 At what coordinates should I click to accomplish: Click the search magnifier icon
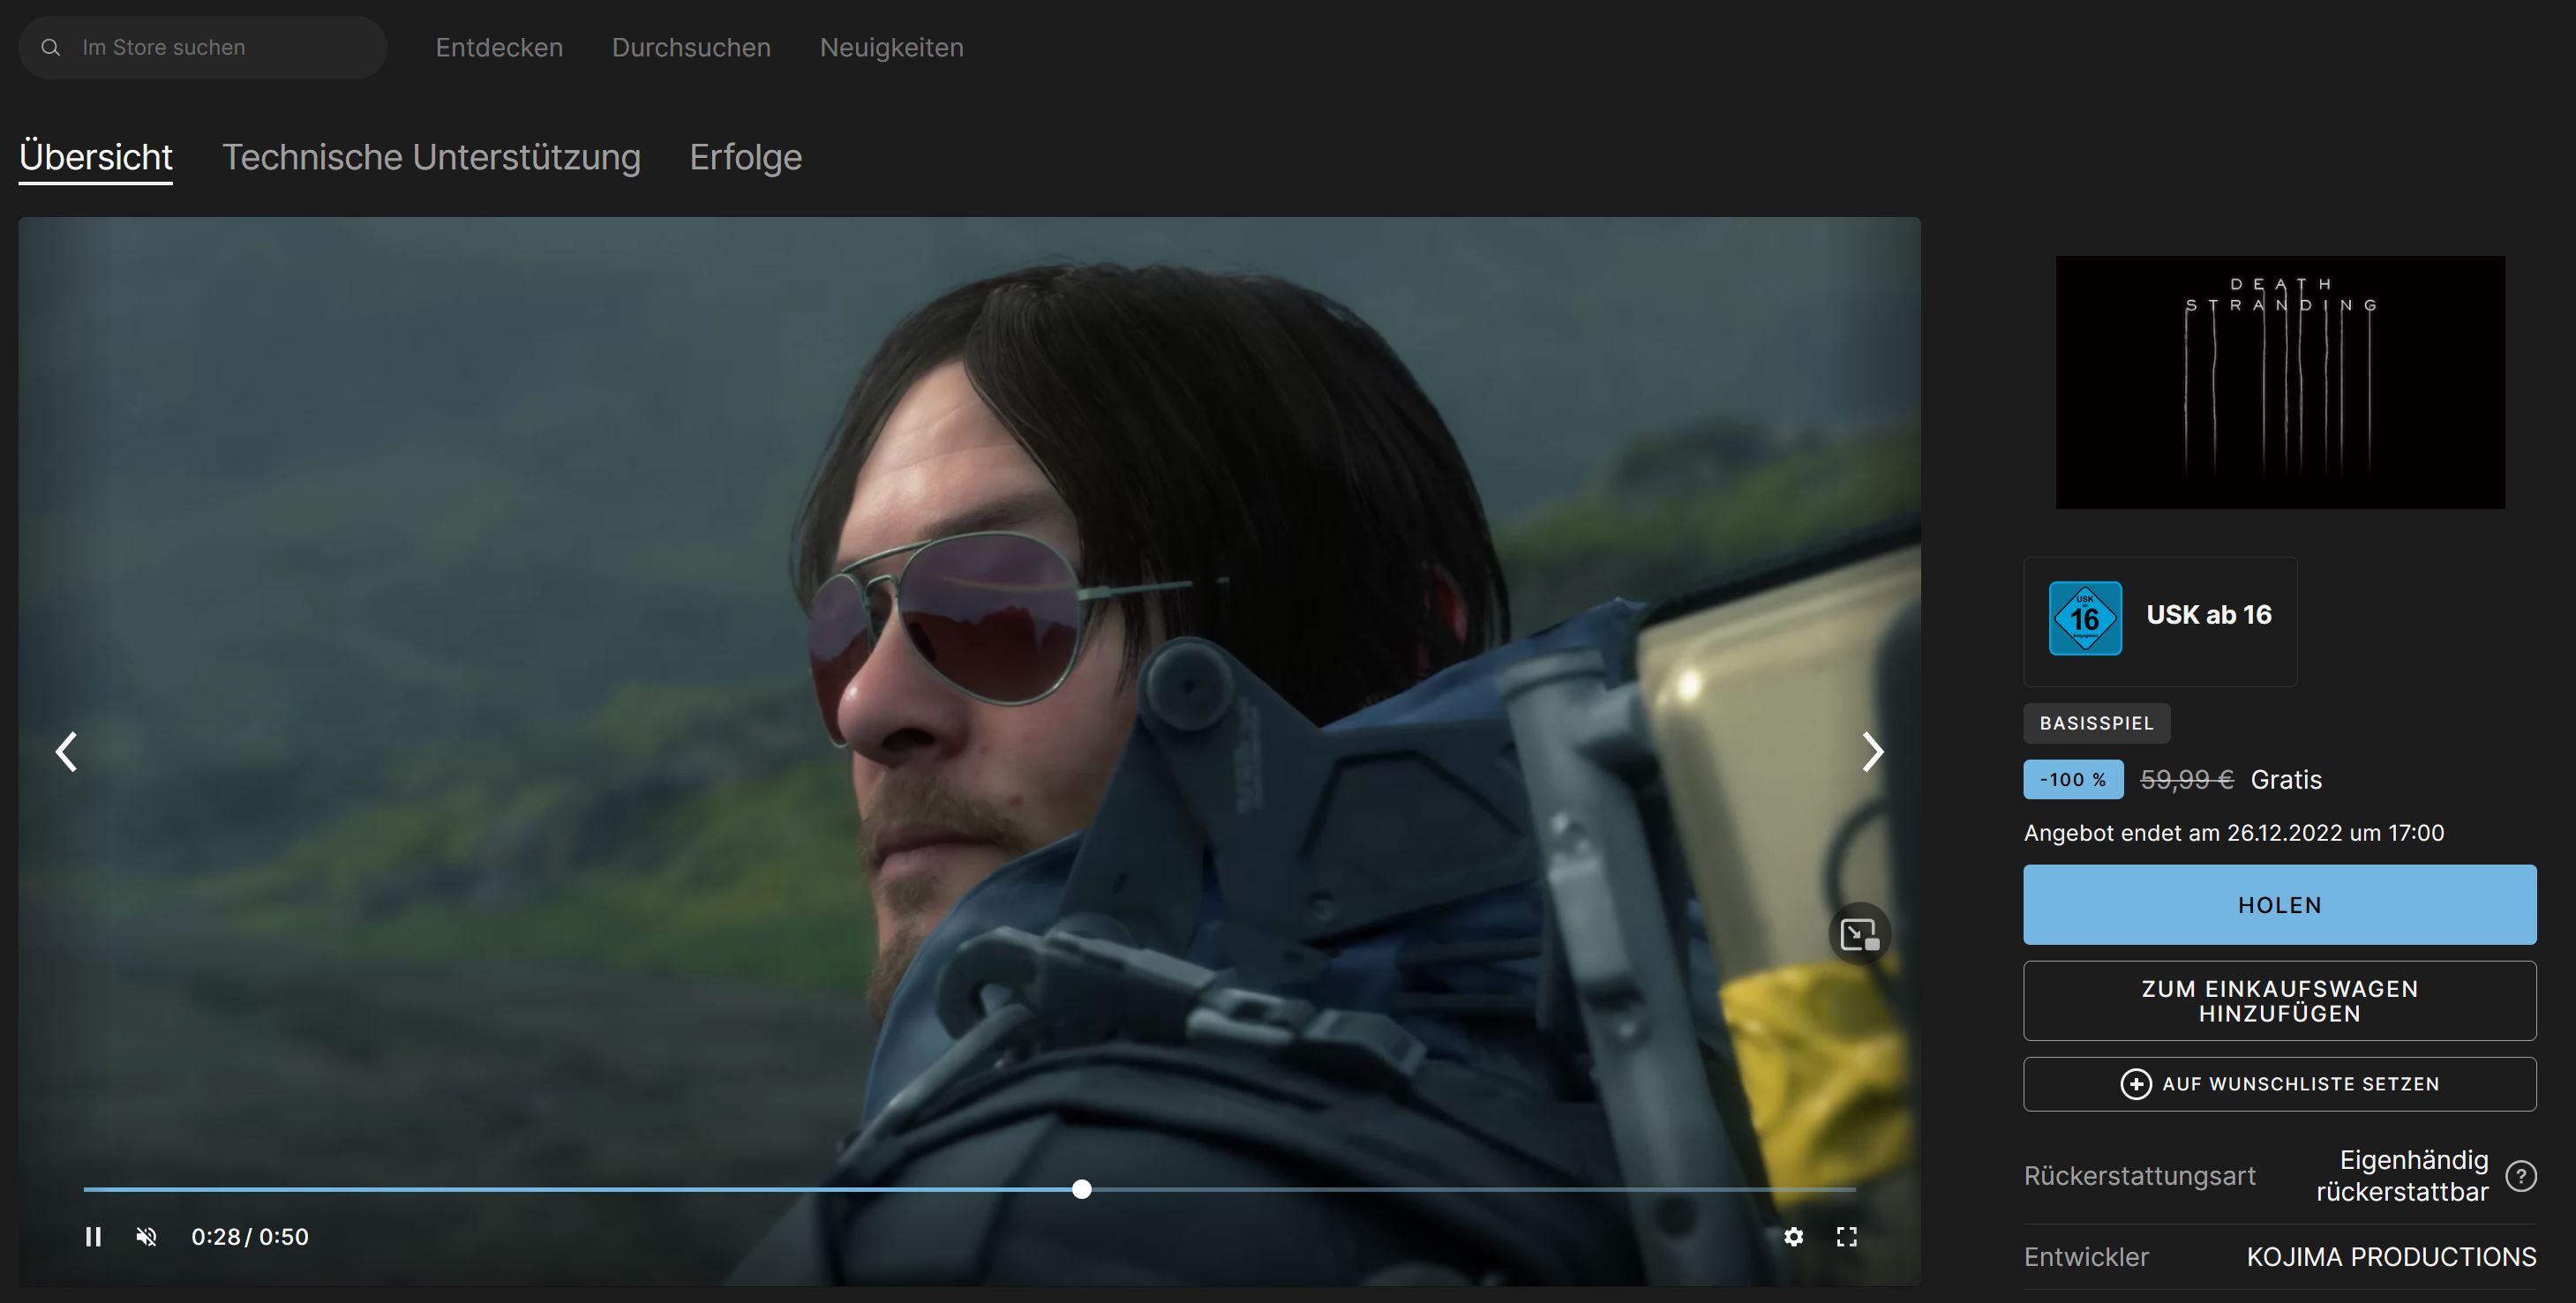pyautogui.click(x=50, y=47)
